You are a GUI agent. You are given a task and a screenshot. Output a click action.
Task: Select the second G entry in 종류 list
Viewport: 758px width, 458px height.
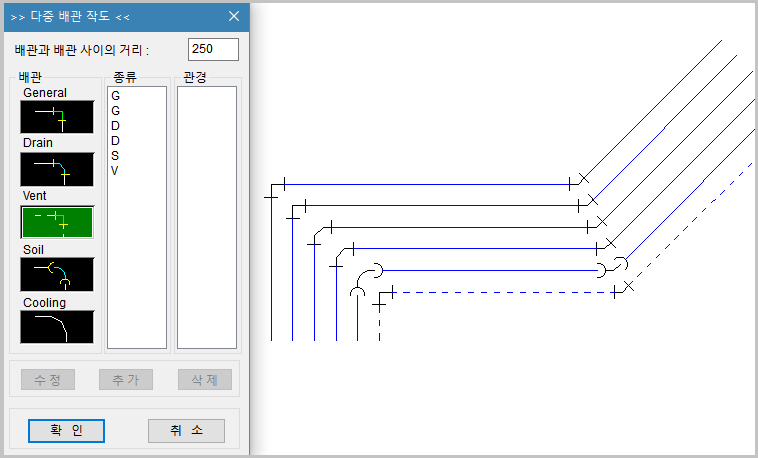(x=116, y=111)
